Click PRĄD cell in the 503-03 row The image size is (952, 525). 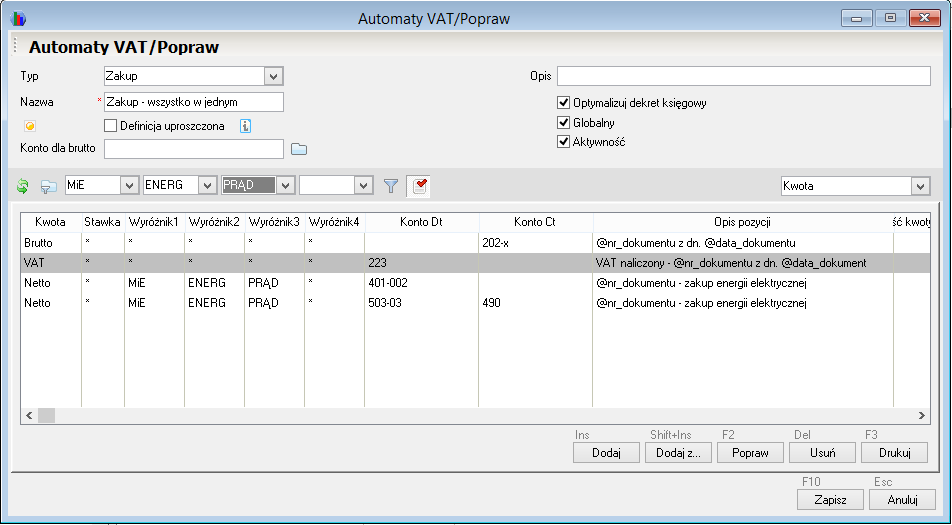(274, 302)
